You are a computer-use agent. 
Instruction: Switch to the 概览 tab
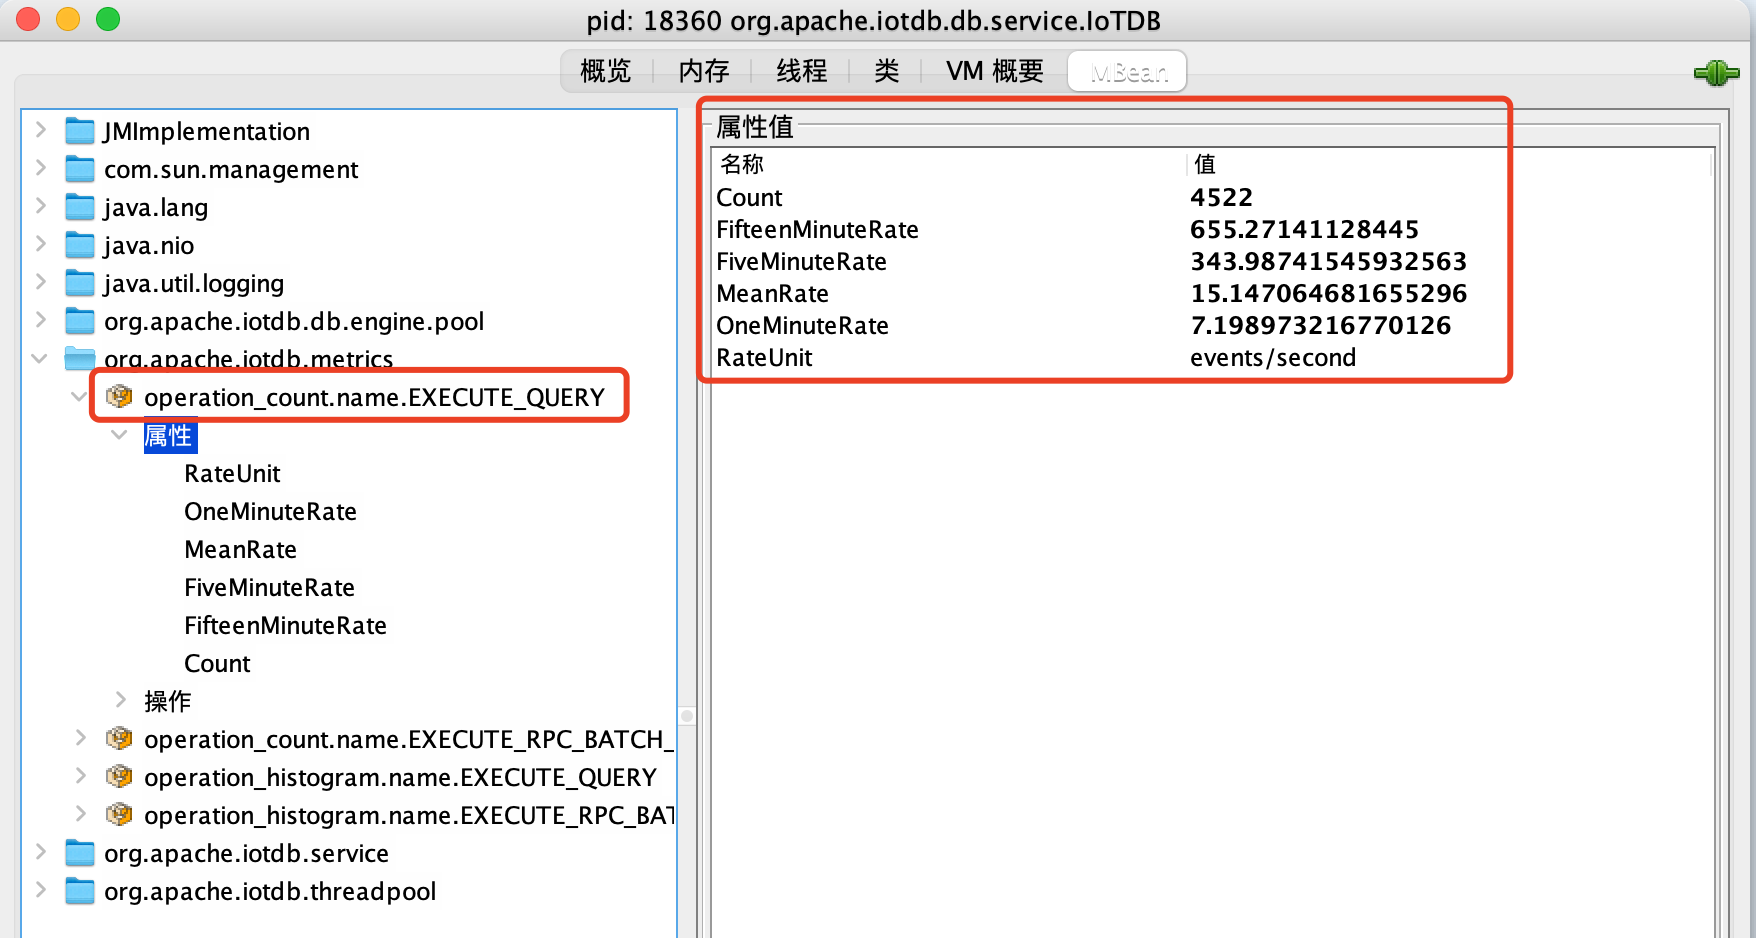(x=606, y=71)
